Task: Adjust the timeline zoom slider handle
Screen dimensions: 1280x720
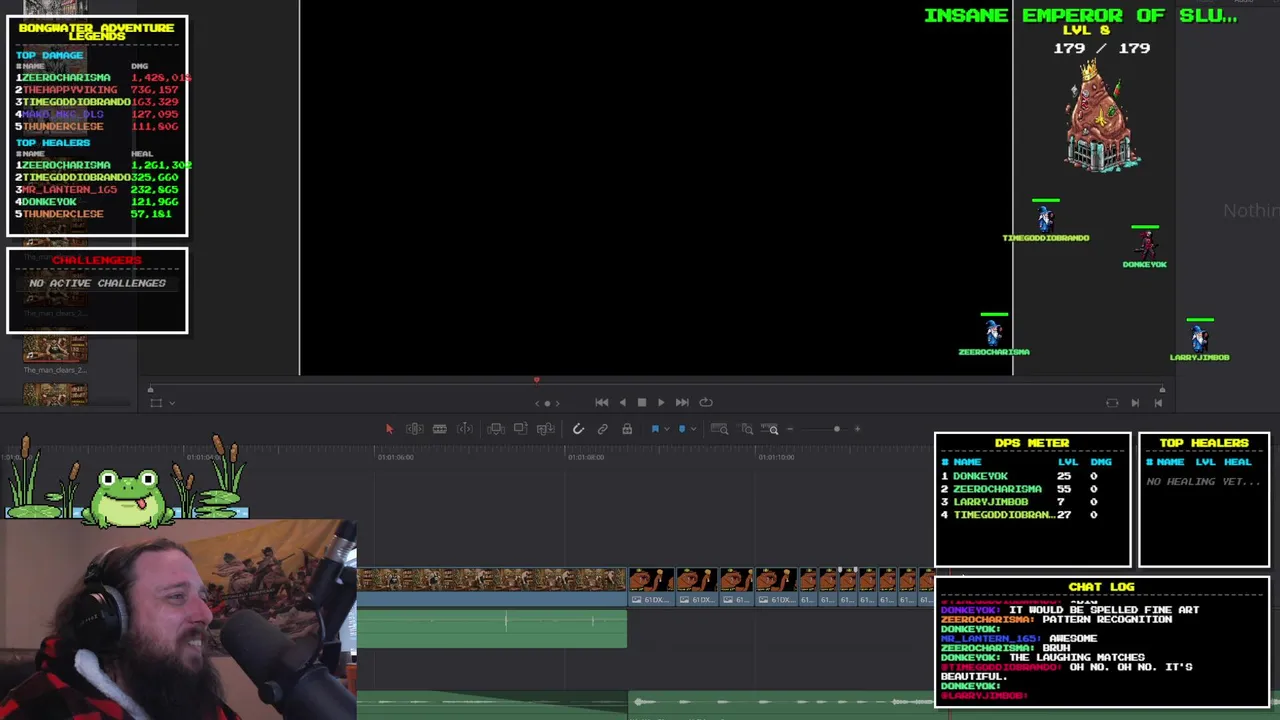Action: coord(837,429)
